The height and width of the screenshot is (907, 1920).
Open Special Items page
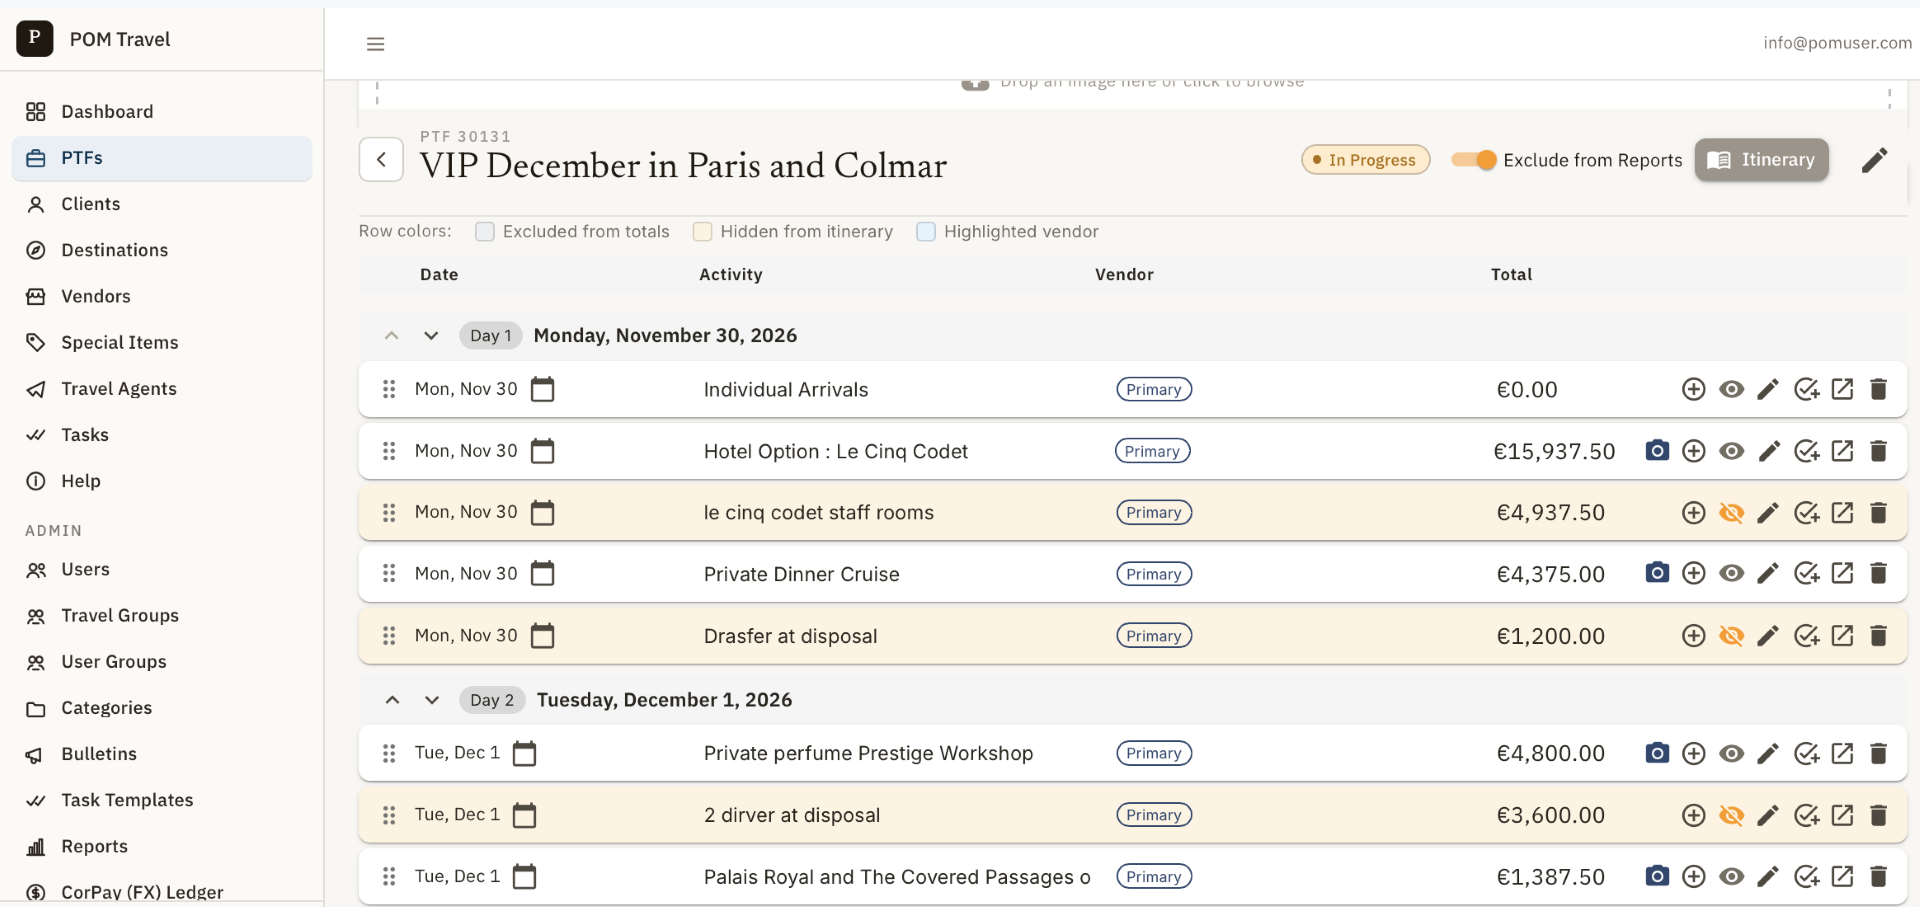pyautogui.click(x=162, y=342)
